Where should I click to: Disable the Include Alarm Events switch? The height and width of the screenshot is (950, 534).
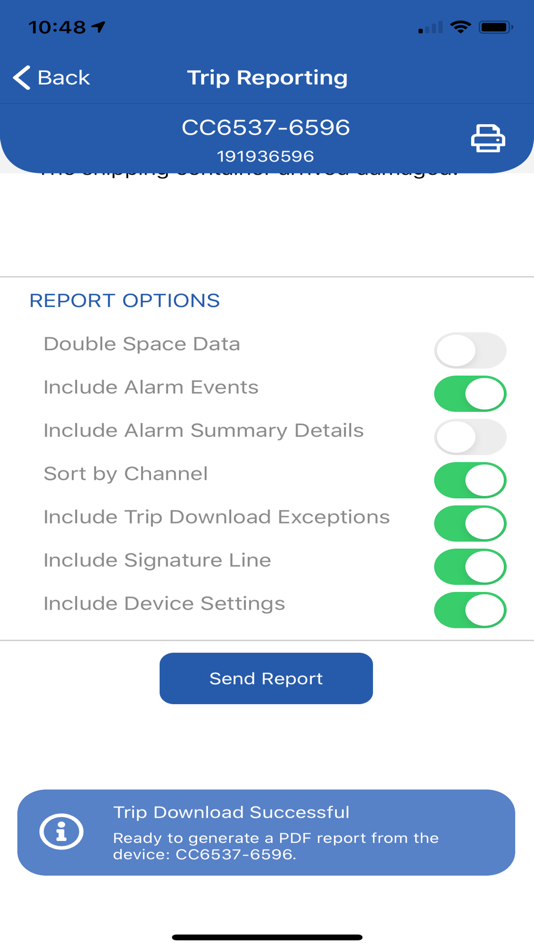point(470,394)
